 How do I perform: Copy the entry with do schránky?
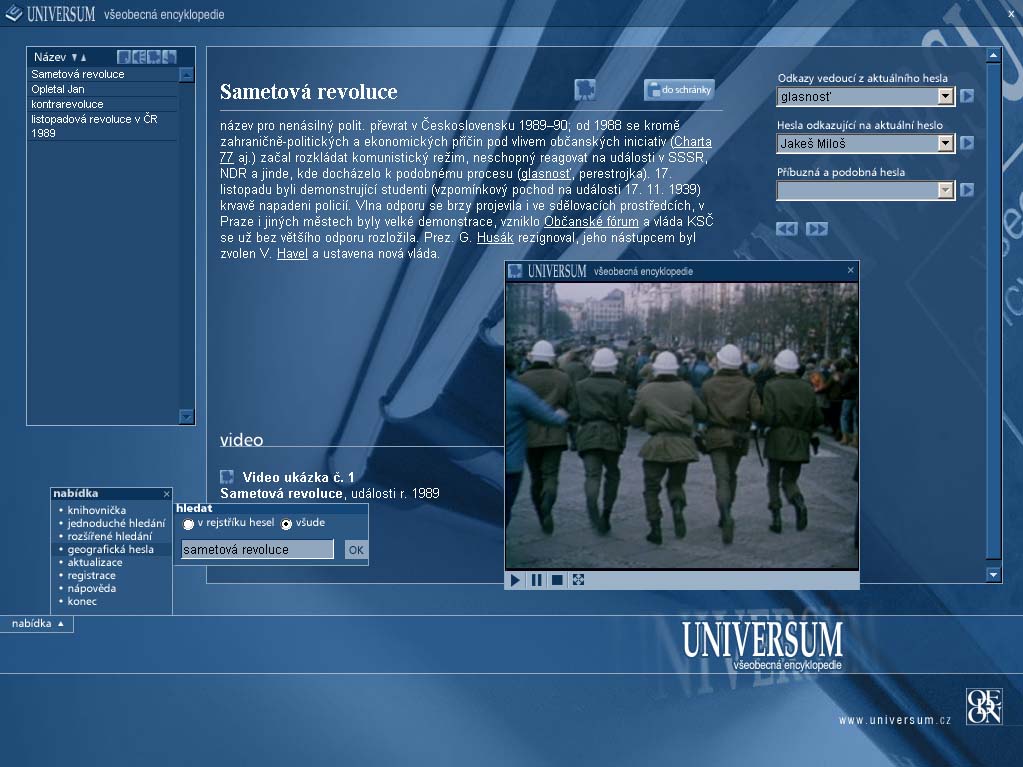click(679, 90)
